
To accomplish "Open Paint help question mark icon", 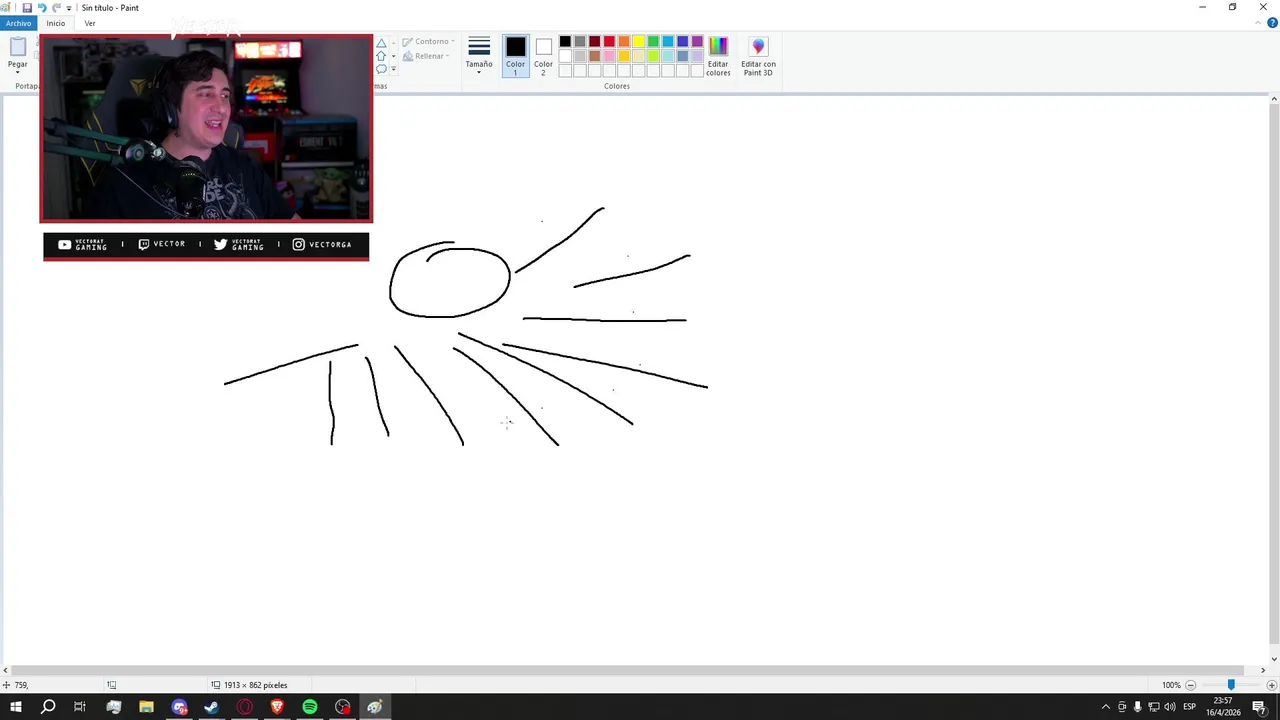I will 1272,23.
